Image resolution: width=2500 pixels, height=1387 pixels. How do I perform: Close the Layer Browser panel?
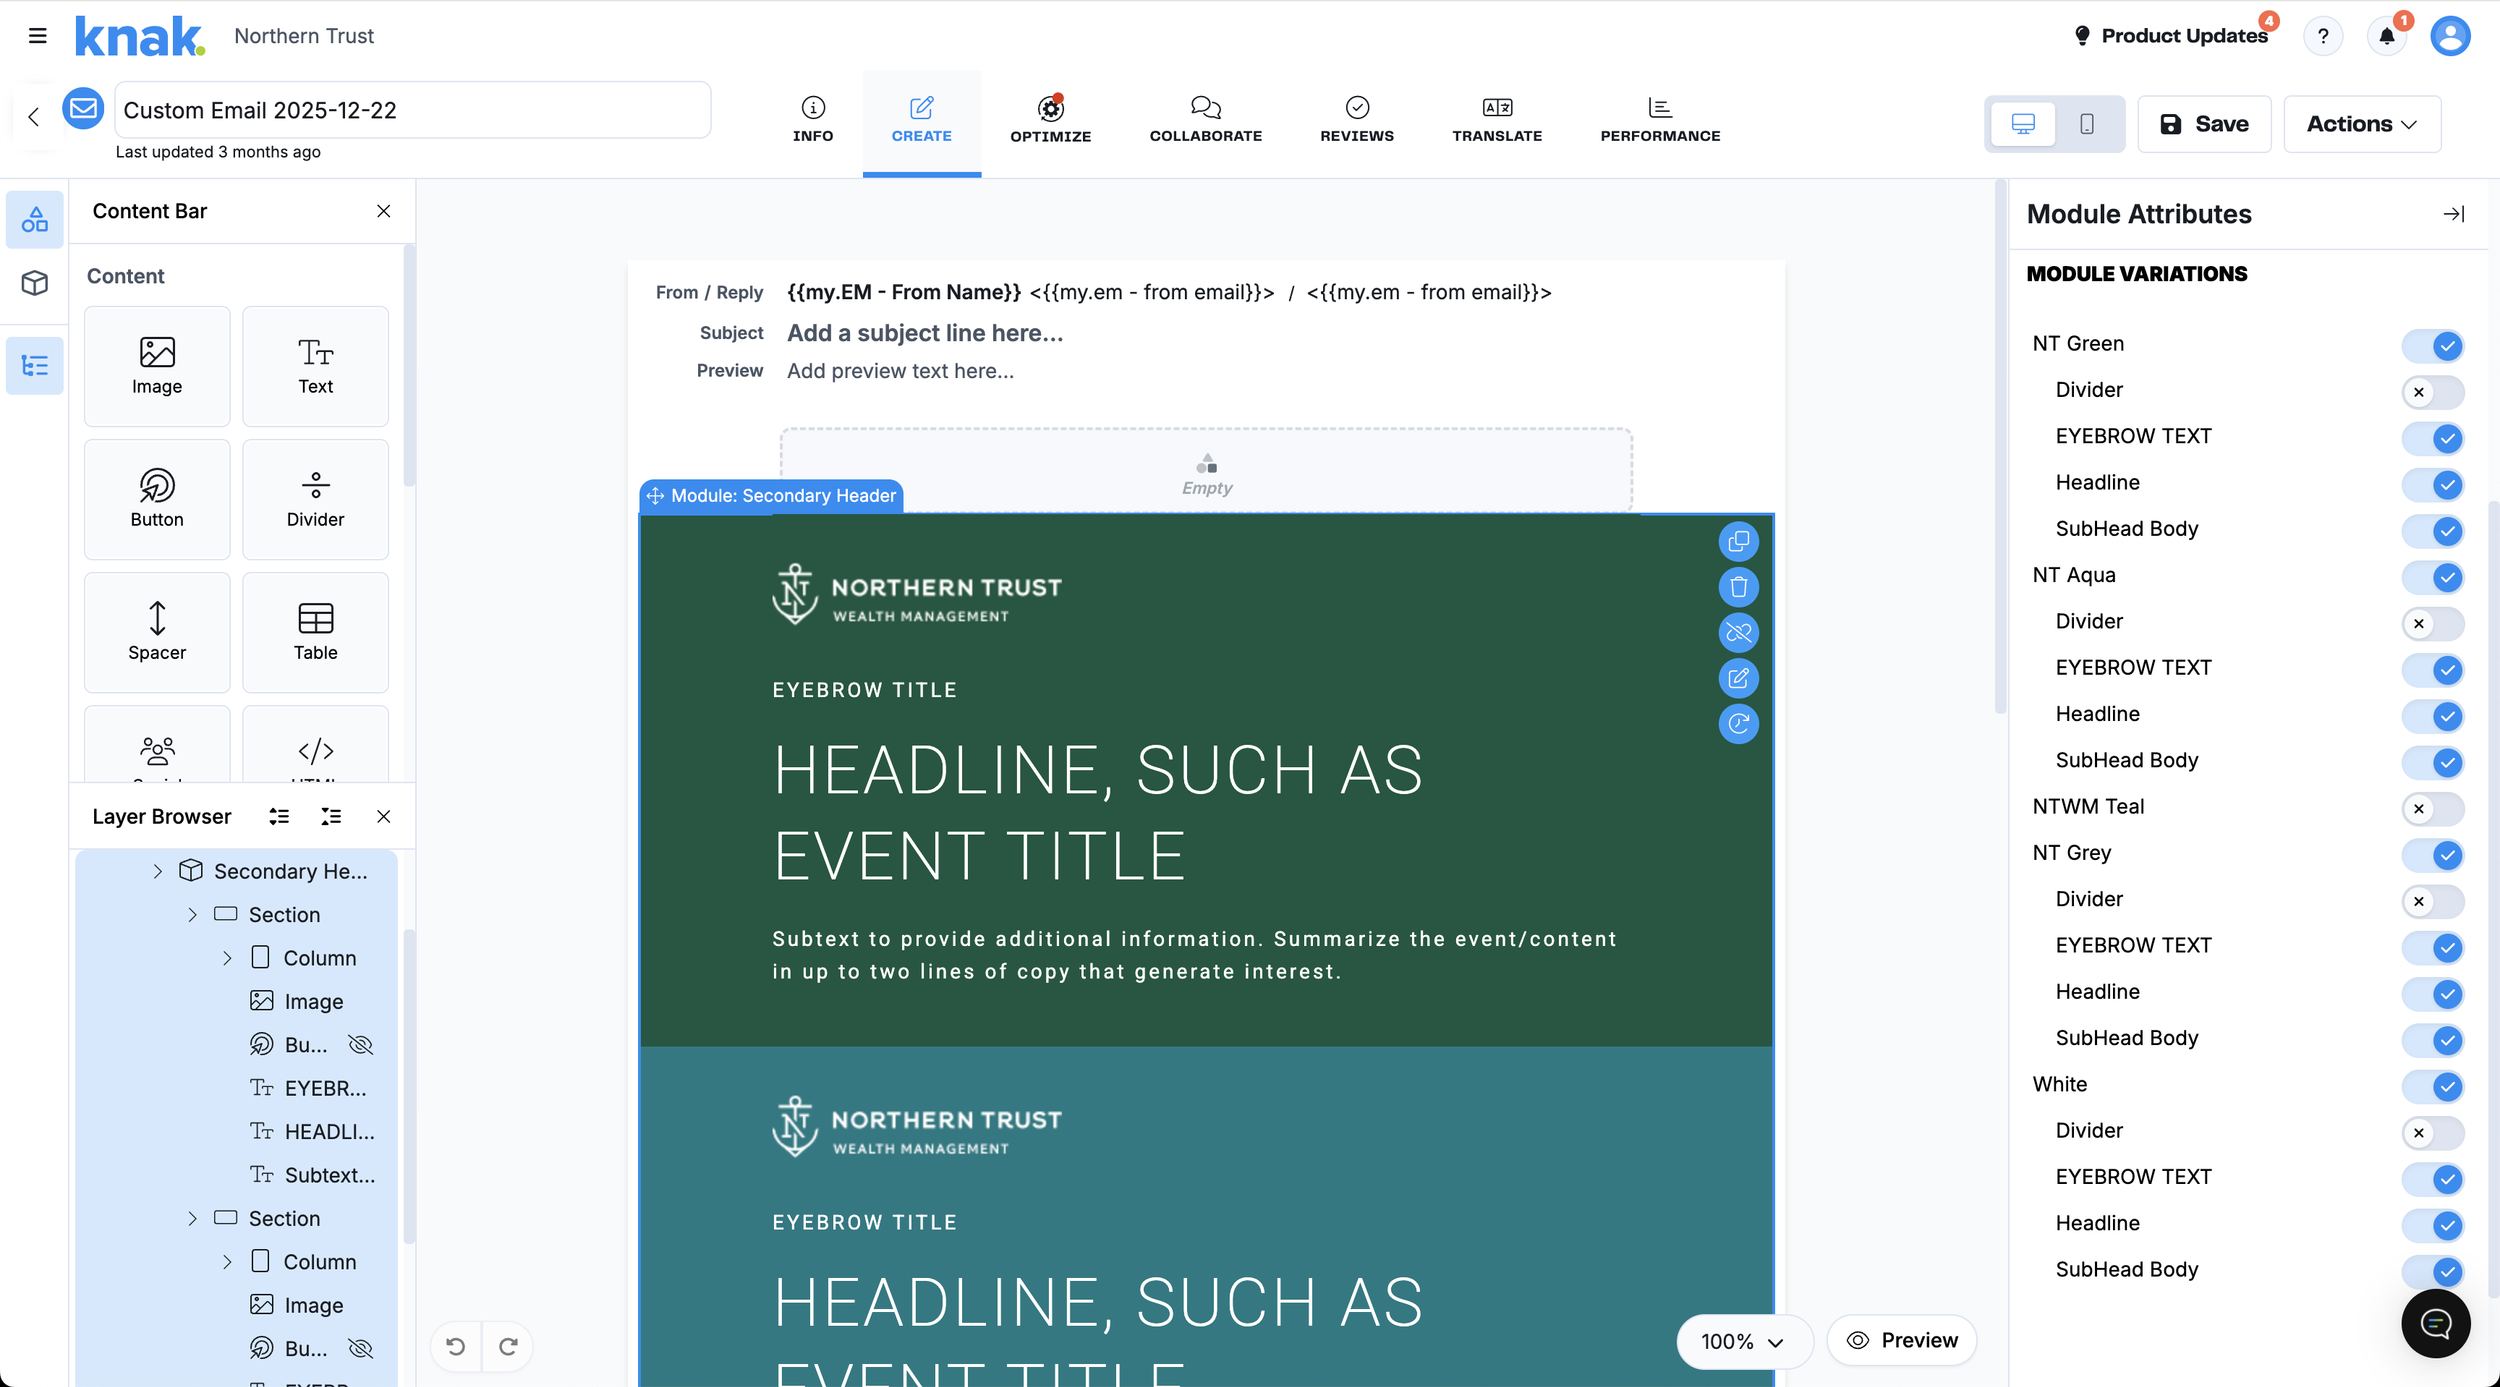pos(383,817)
